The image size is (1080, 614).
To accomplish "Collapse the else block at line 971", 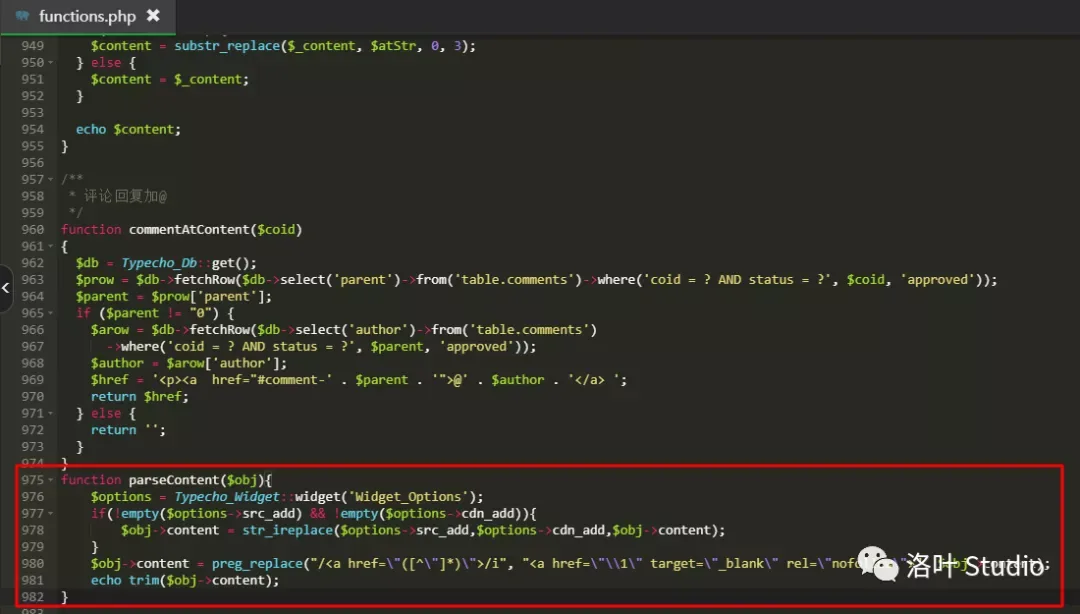I will coord(51,413).
